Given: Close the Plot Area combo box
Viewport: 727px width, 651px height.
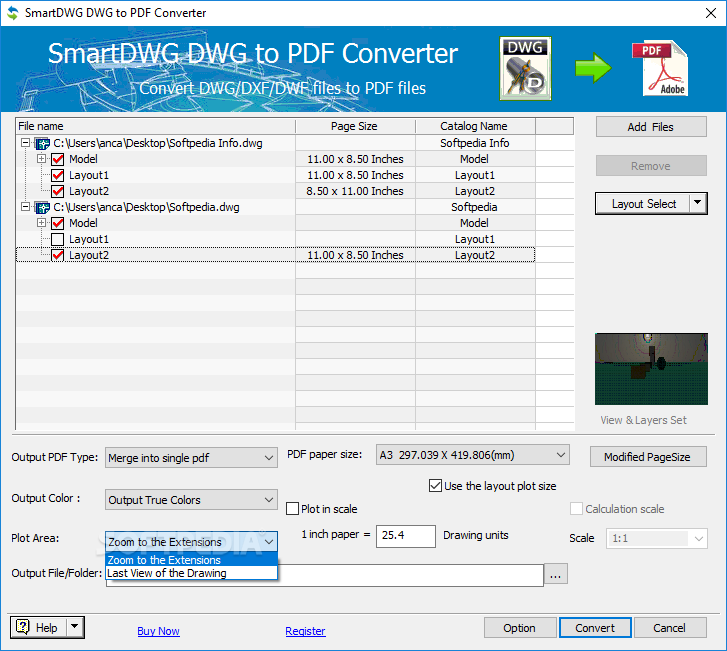Looking at the screenshot, I should pos(268,542).
